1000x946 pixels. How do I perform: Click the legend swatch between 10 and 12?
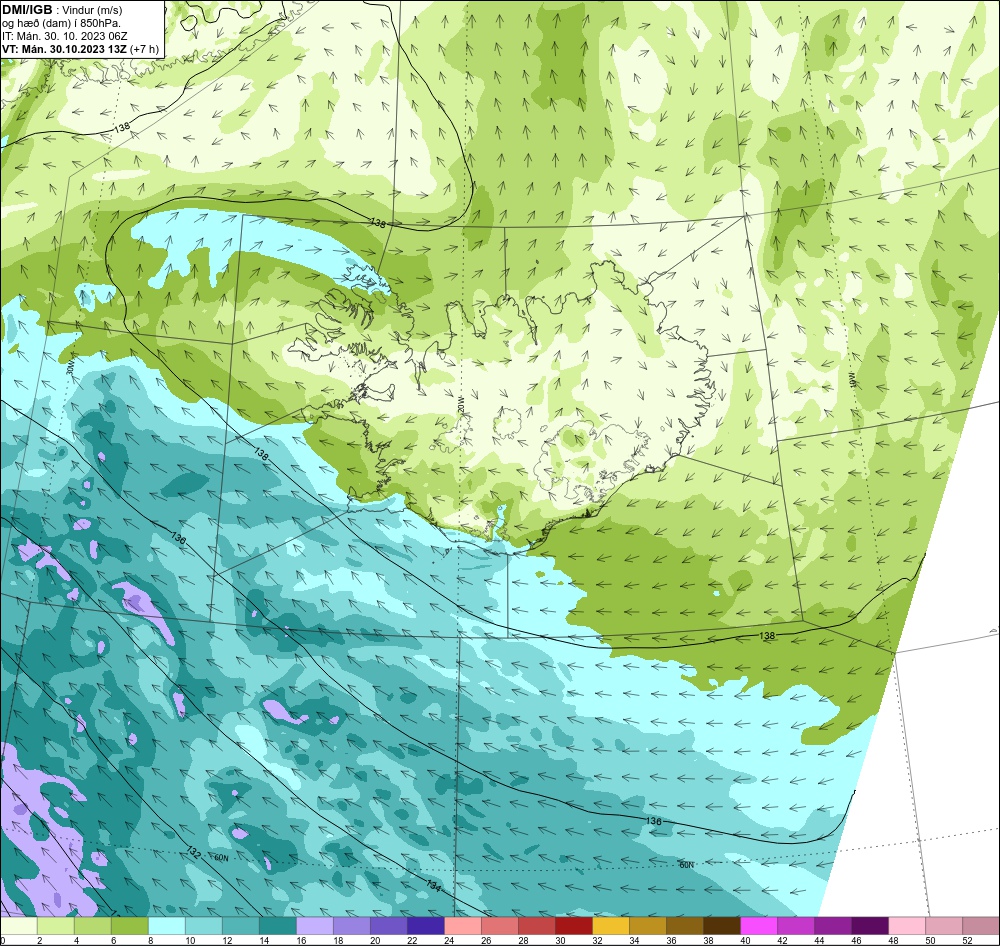point(204,924)
